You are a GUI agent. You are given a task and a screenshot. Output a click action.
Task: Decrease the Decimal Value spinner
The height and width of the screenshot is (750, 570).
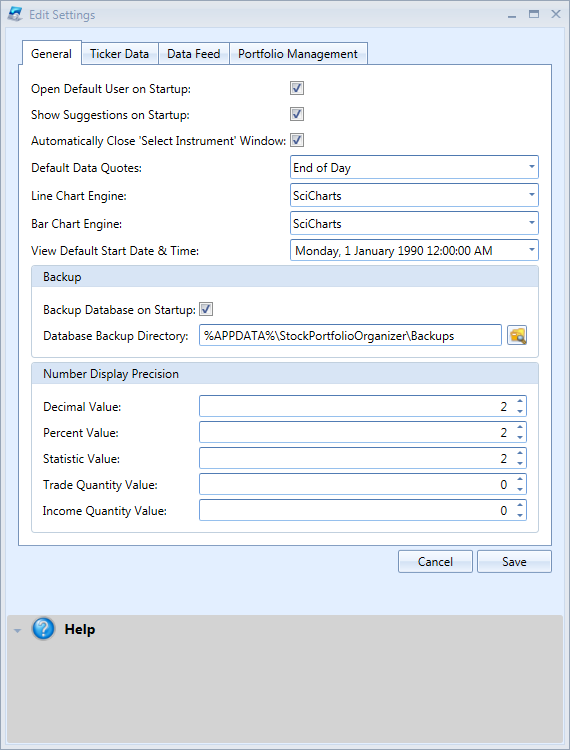point(519,411)
